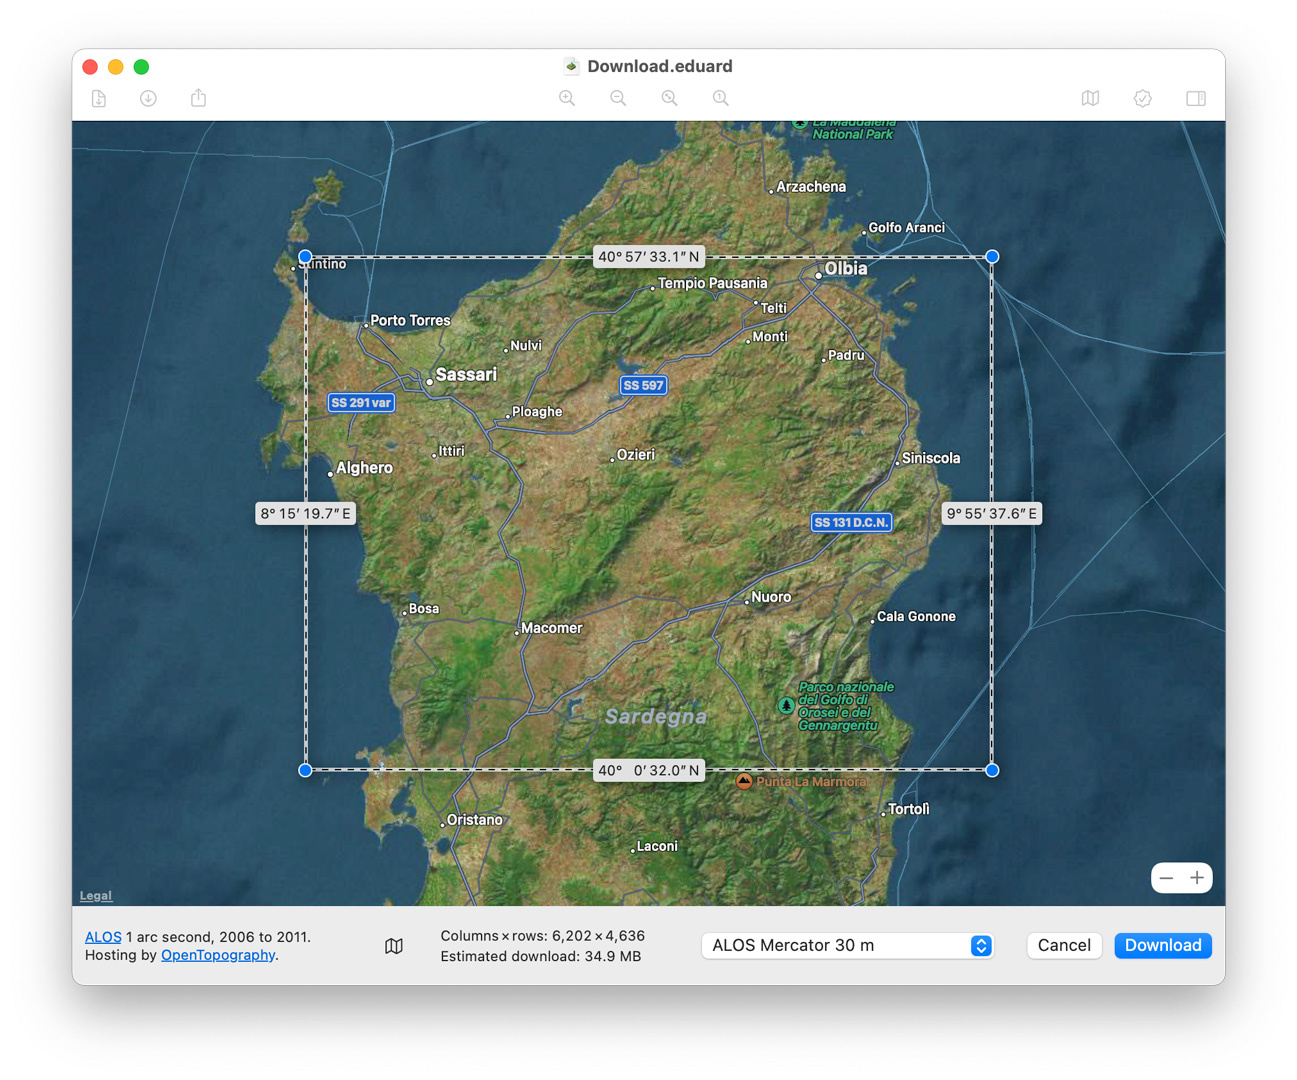Click the Download button

pos(1162,945)
